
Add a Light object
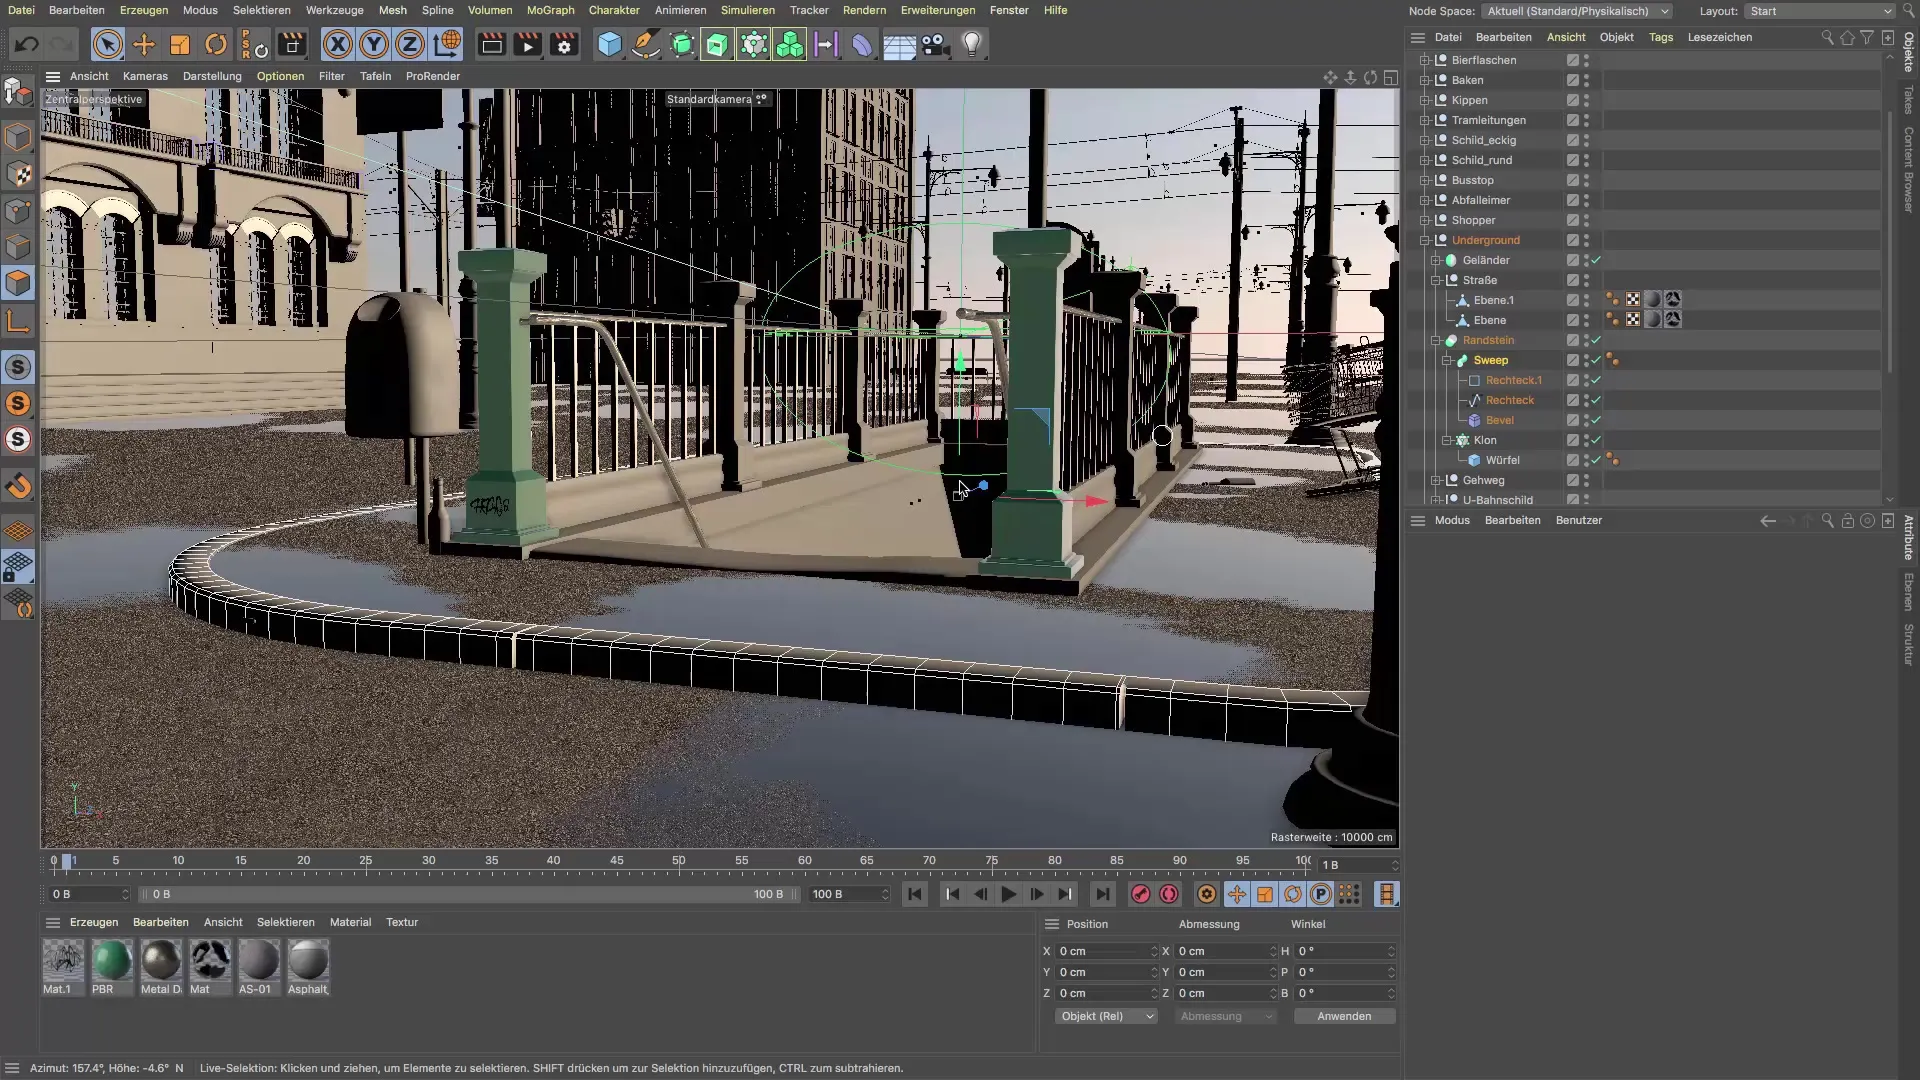(x=972, y=45)
